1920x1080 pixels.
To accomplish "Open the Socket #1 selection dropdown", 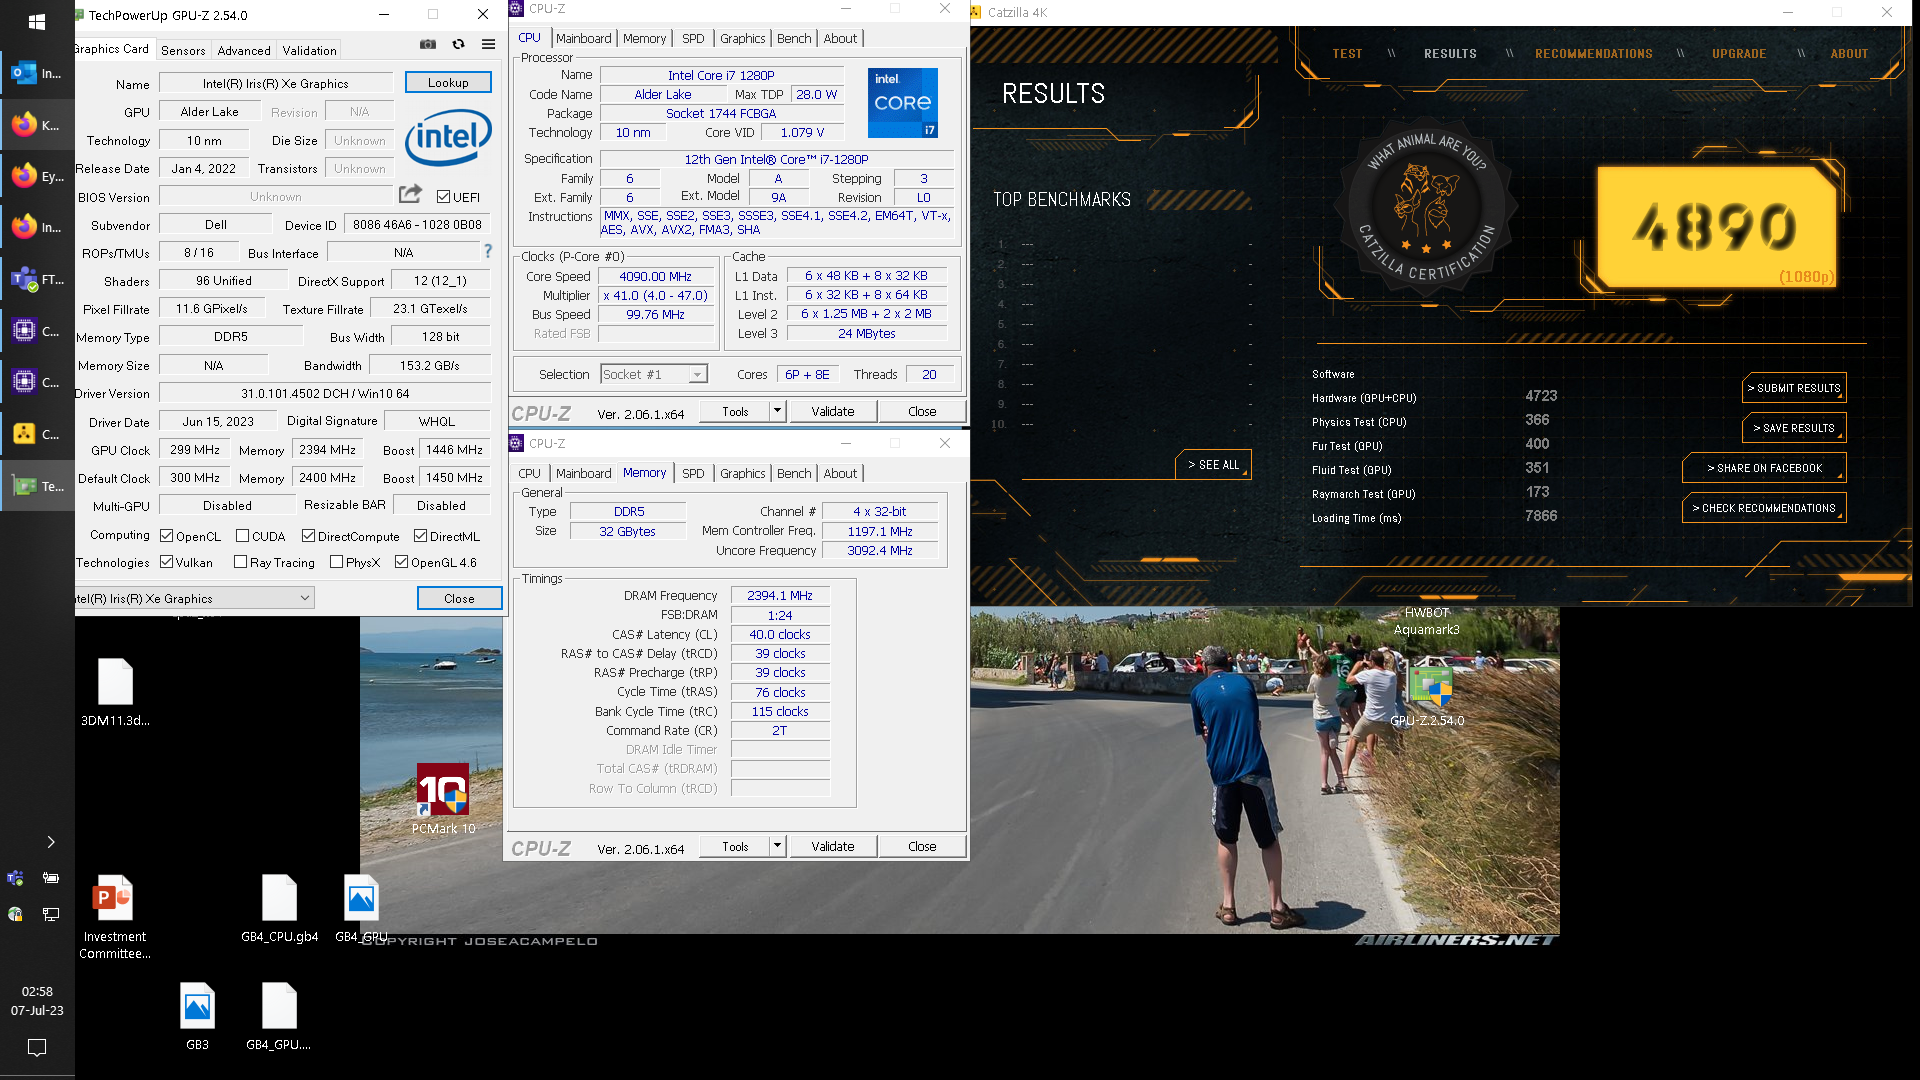I will pos(654,374).
